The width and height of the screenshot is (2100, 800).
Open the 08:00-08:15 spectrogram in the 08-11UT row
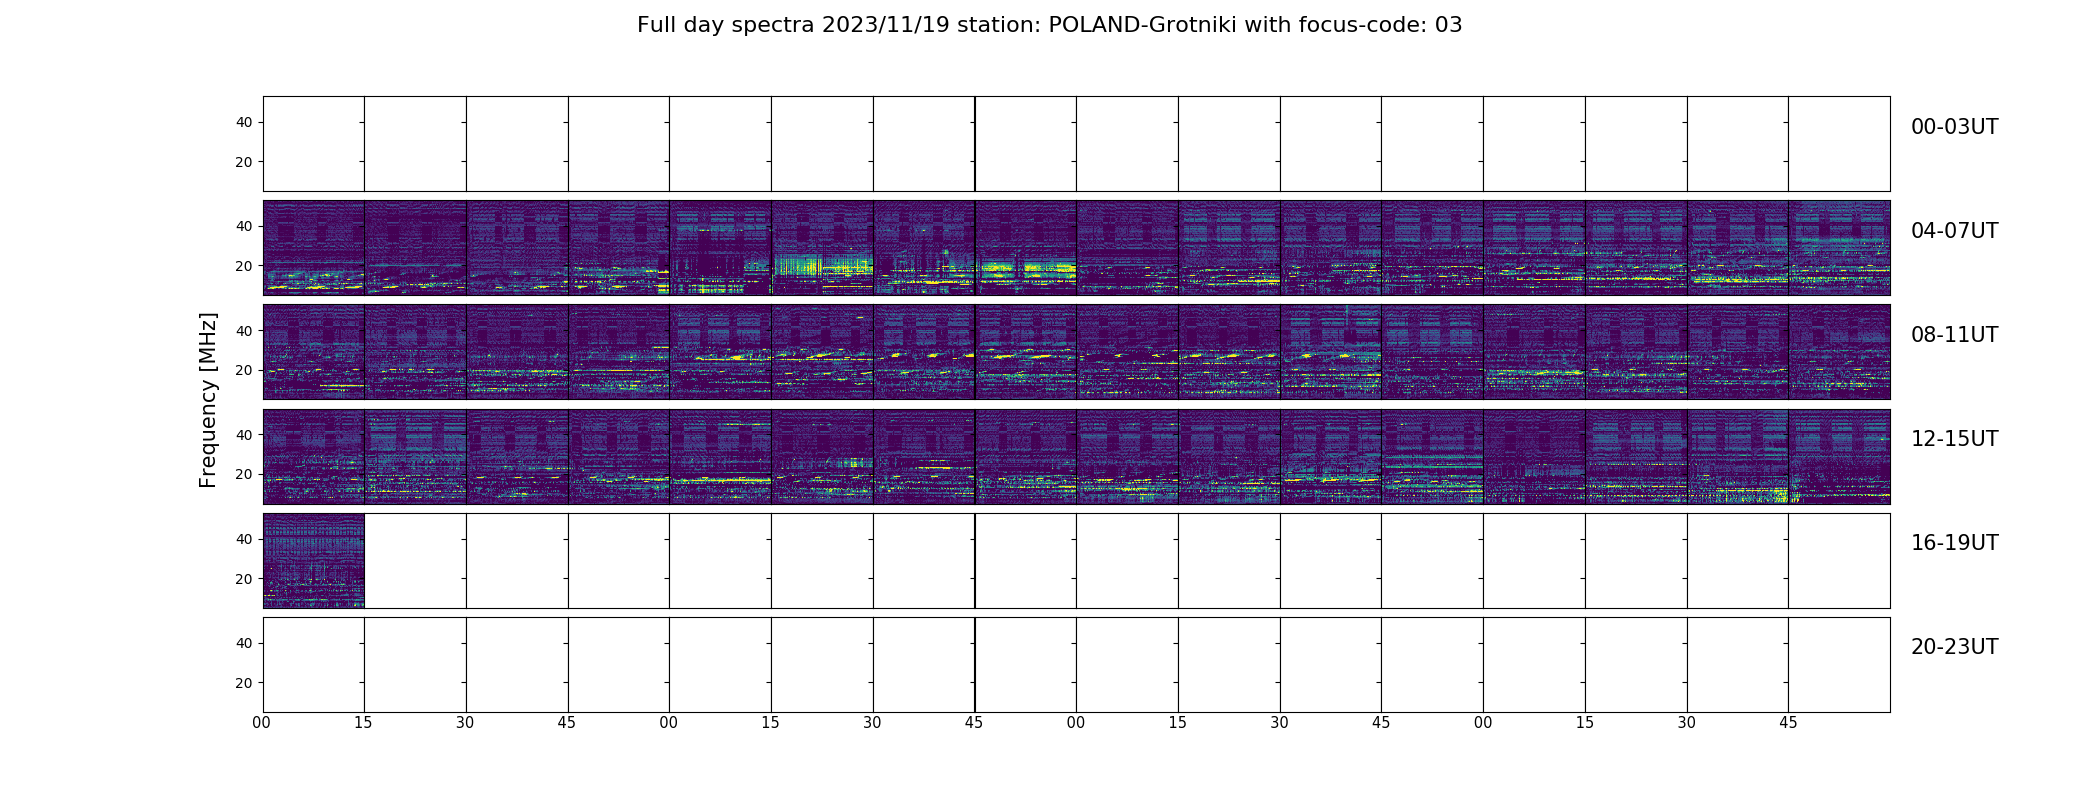coord(314,352)
